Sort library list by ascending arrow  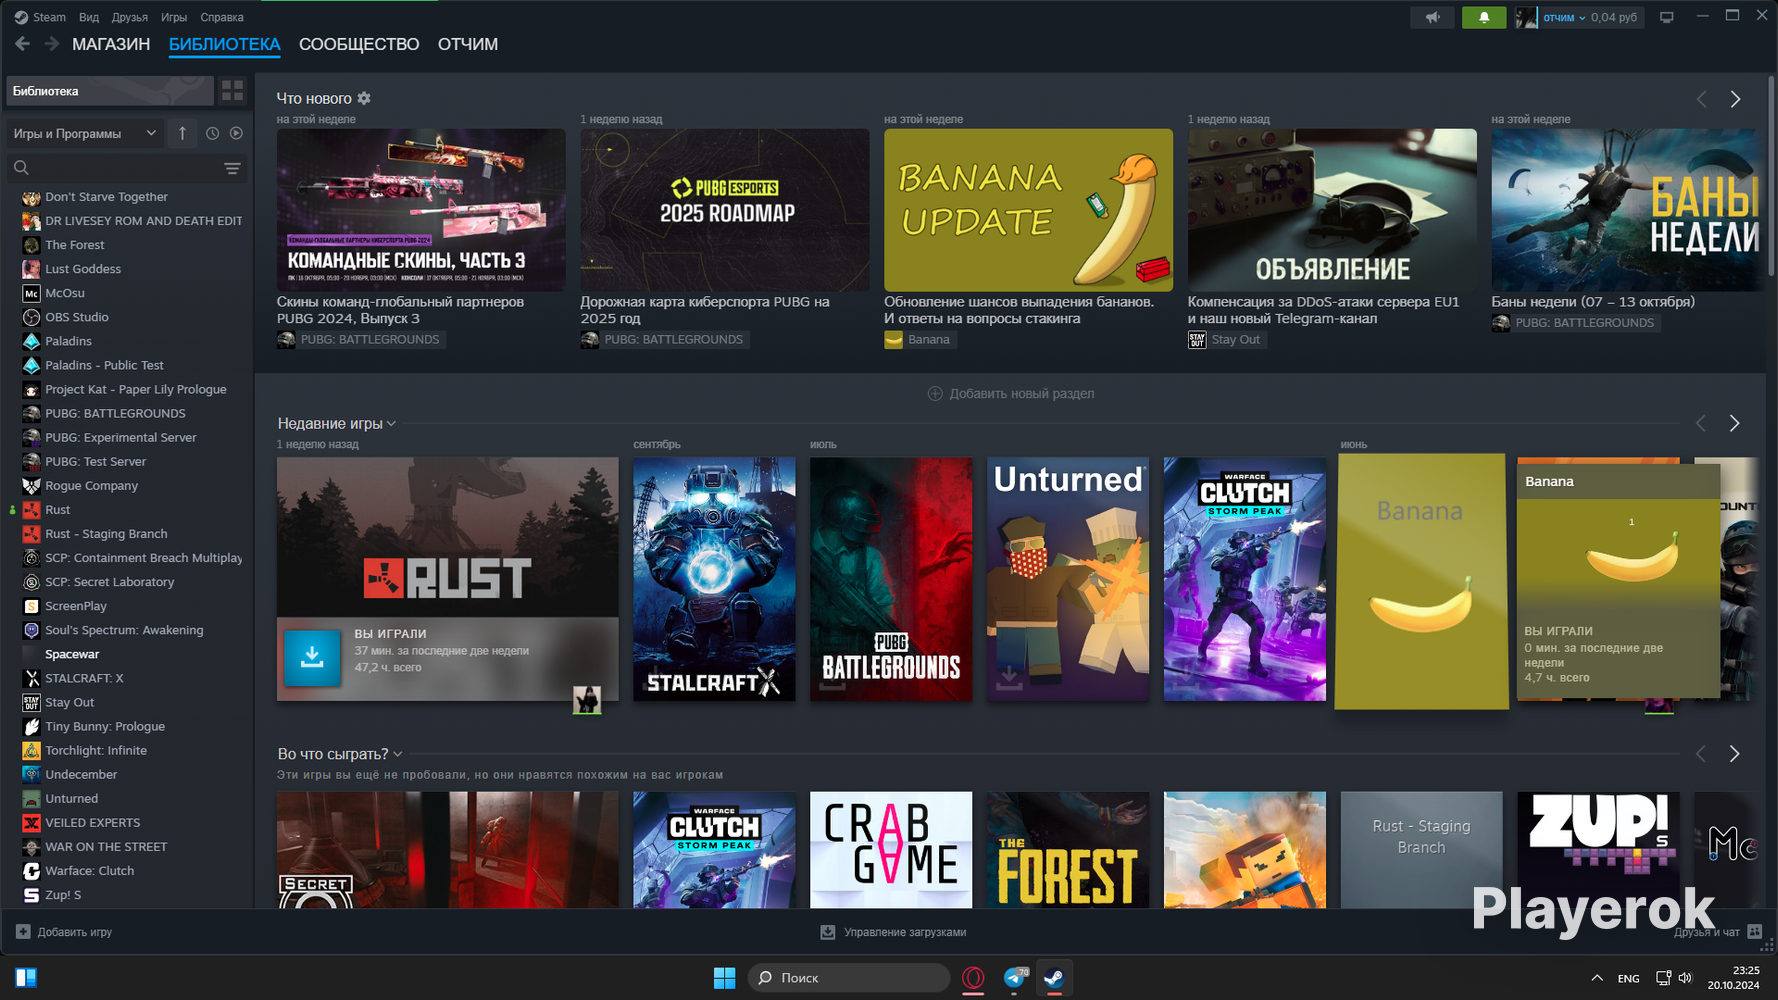(x=182, y=133)
